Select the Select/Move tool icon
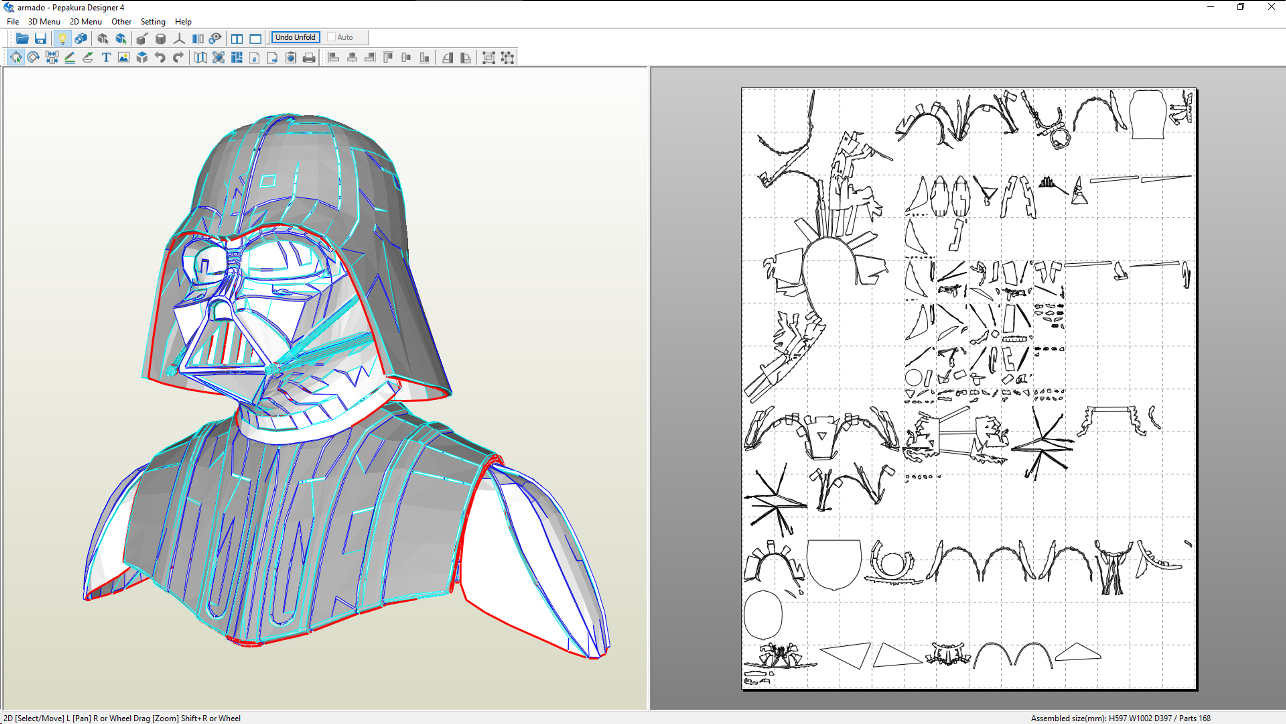1286x724 pixels. click(x=16, y=57)
